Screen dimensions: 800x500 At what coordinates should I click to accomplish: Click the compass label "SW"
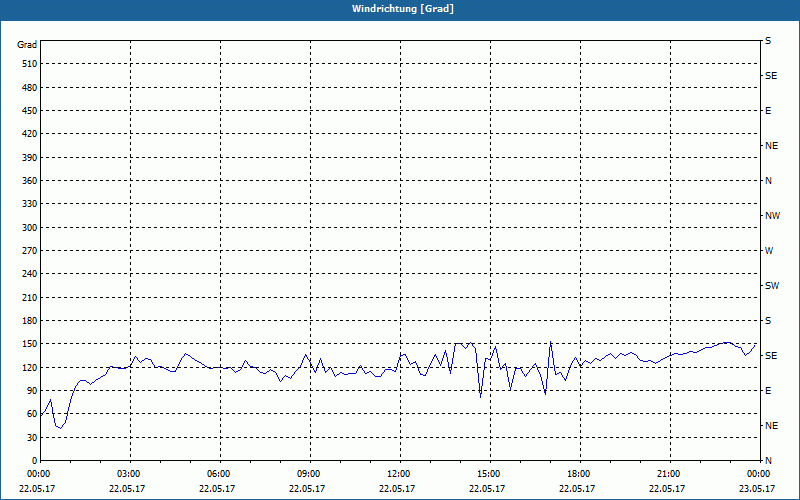[772, 286]
